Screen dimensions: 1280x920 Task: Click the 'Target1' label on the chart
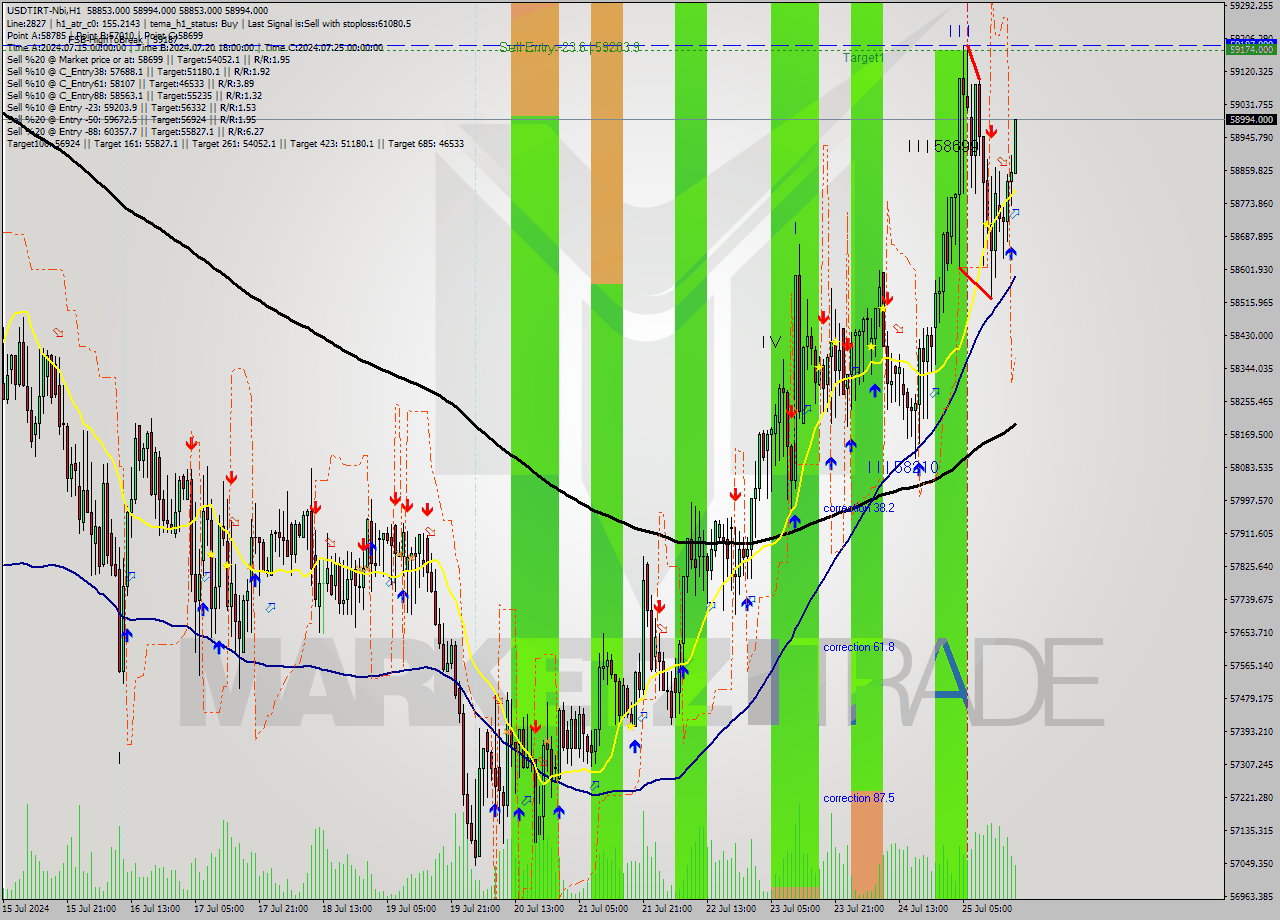coord(863,58)
